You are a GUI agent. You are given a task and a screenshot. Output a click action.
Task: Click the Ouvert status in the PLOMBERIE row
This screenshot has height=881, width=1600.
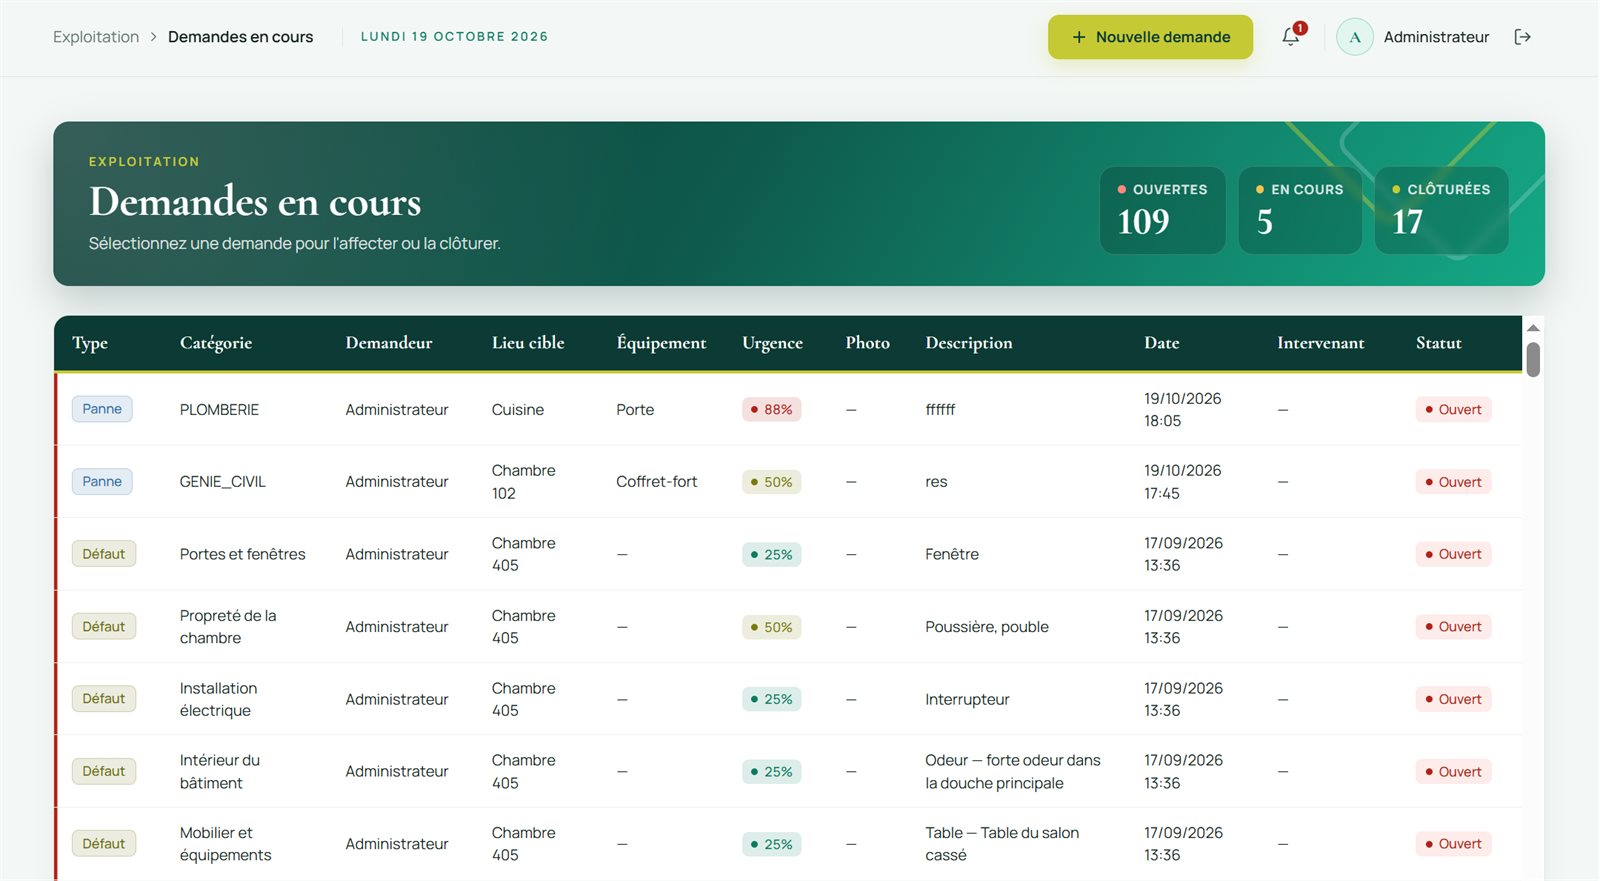1453,409
